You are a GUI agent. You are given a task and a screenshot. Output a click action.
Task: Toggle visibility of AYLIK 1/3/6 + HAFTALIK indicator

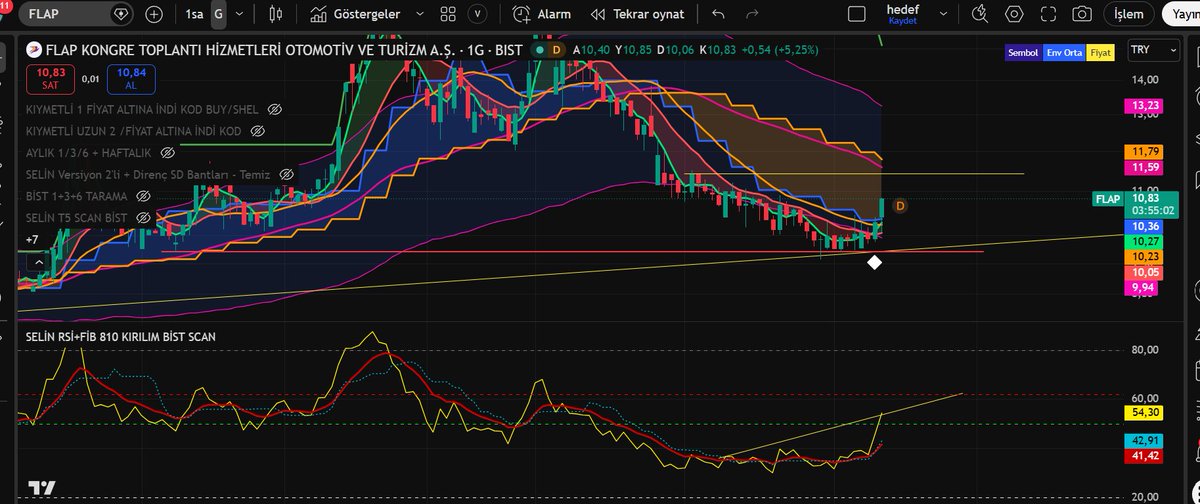(168, 152)
